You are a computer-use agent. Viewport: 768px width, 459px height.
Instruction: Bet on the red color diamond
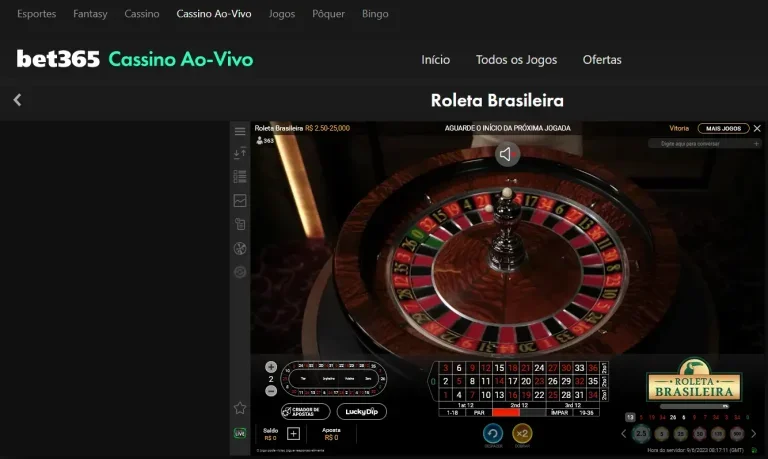505,413
